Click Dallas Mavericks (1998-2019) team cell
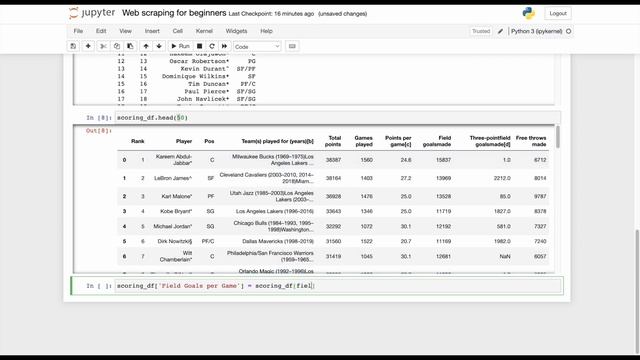640x360 pixels. pos(278,242)
